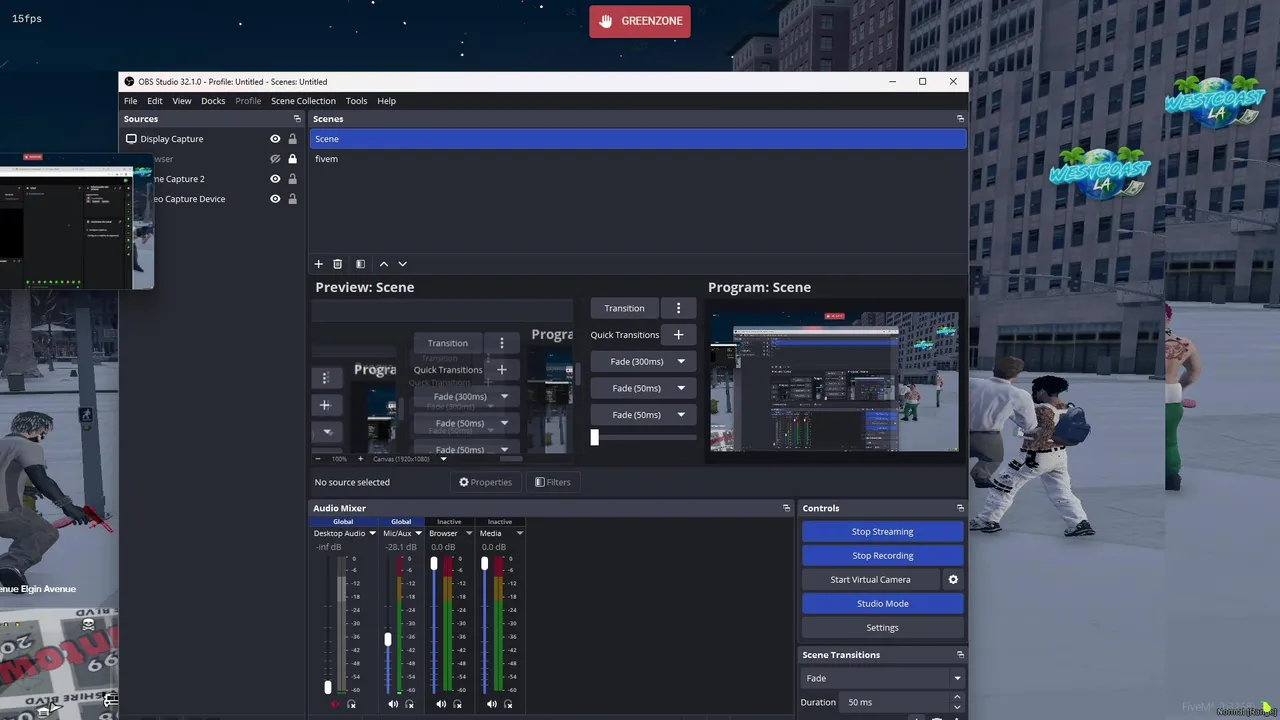Float the Scene Transitions dock
The width and height of the screenshot is (1280, 720).
(960, 655)
